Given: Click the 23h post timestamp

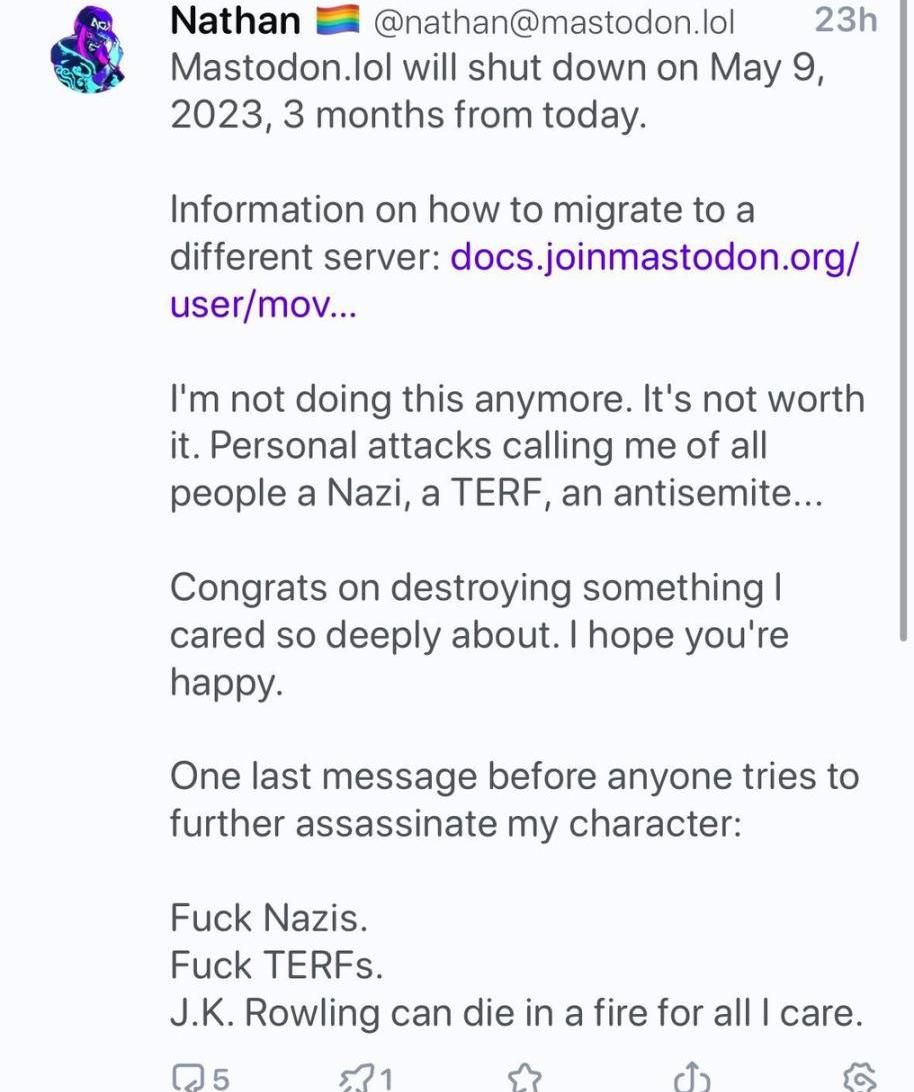Looking at the screenshot, I should 845,20.
